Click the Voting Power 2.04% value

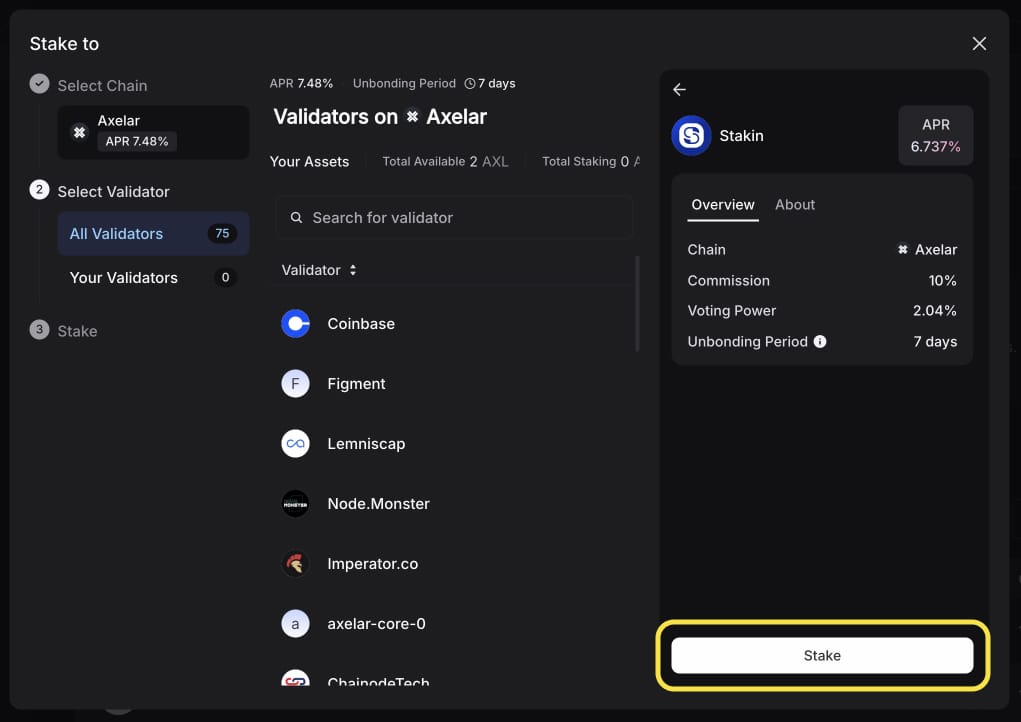[x=934, y=311]
